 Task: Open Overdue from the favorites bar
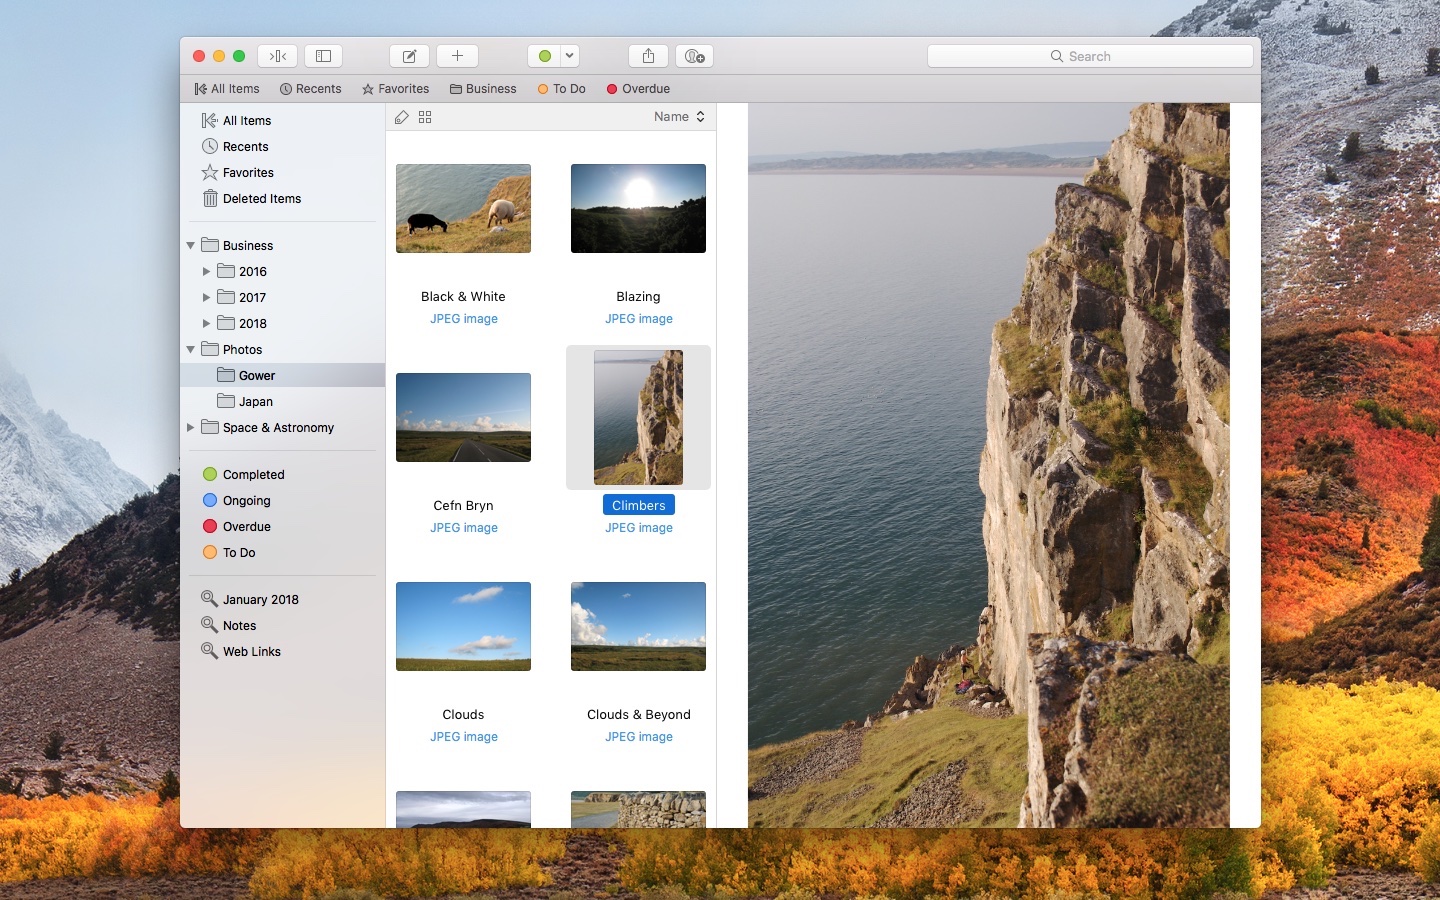[x=638, y=89]
